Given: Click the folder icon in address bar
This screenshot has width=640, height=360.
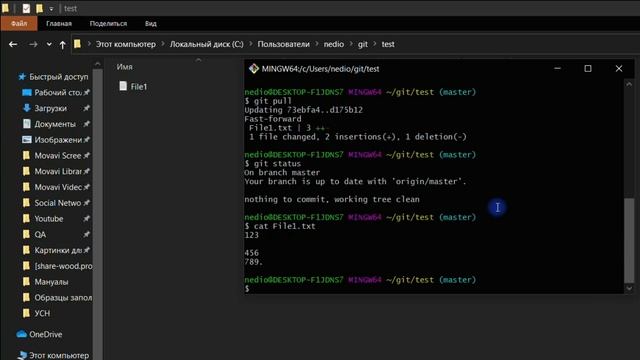Looking at the screenshot, I should [x=78, y=44].
